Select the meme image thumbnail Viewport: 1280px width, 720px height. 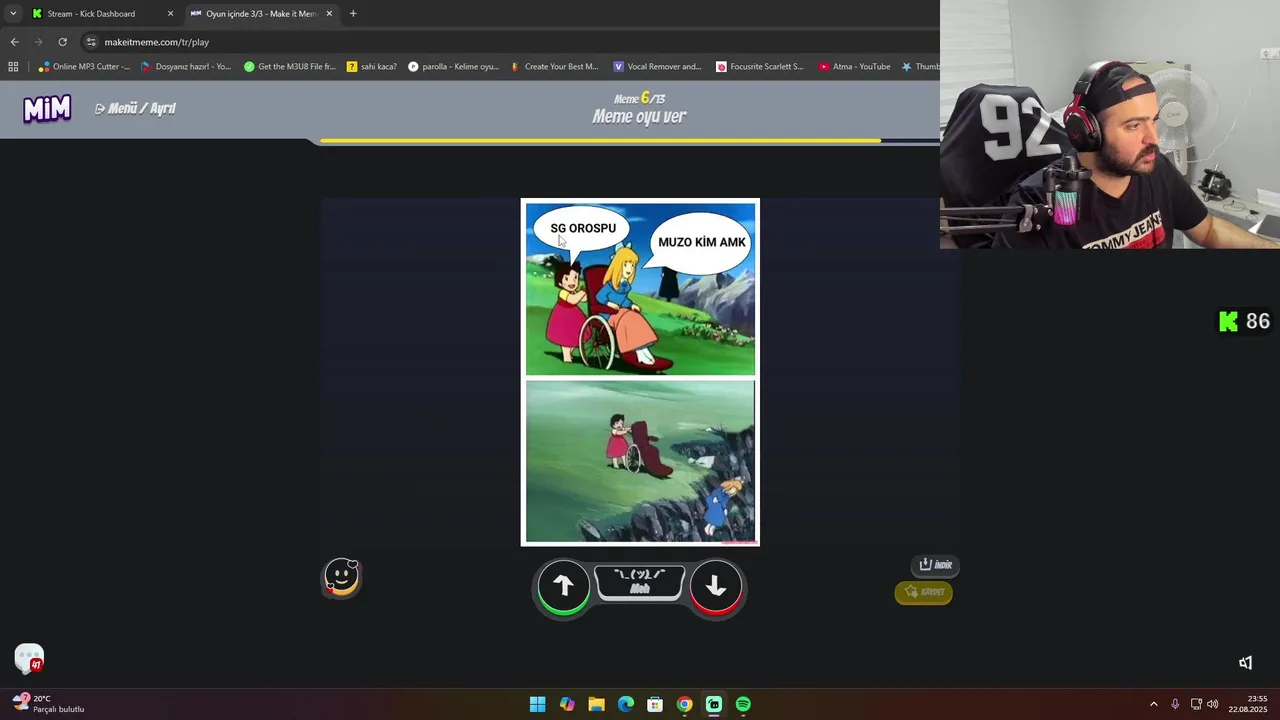tap(640, 372)
